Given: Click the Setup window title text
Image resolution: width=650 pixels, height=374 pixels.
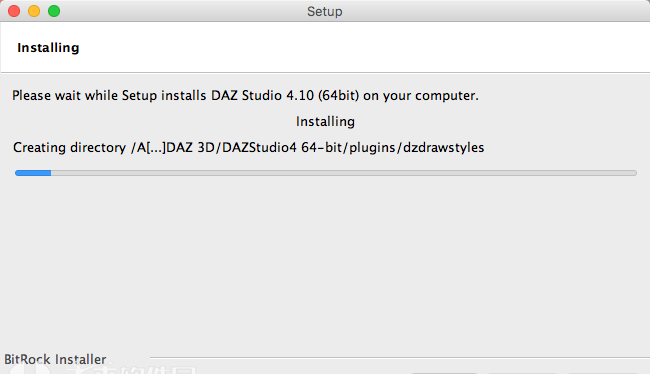Looking at the screenshot, I should (325, 12).
